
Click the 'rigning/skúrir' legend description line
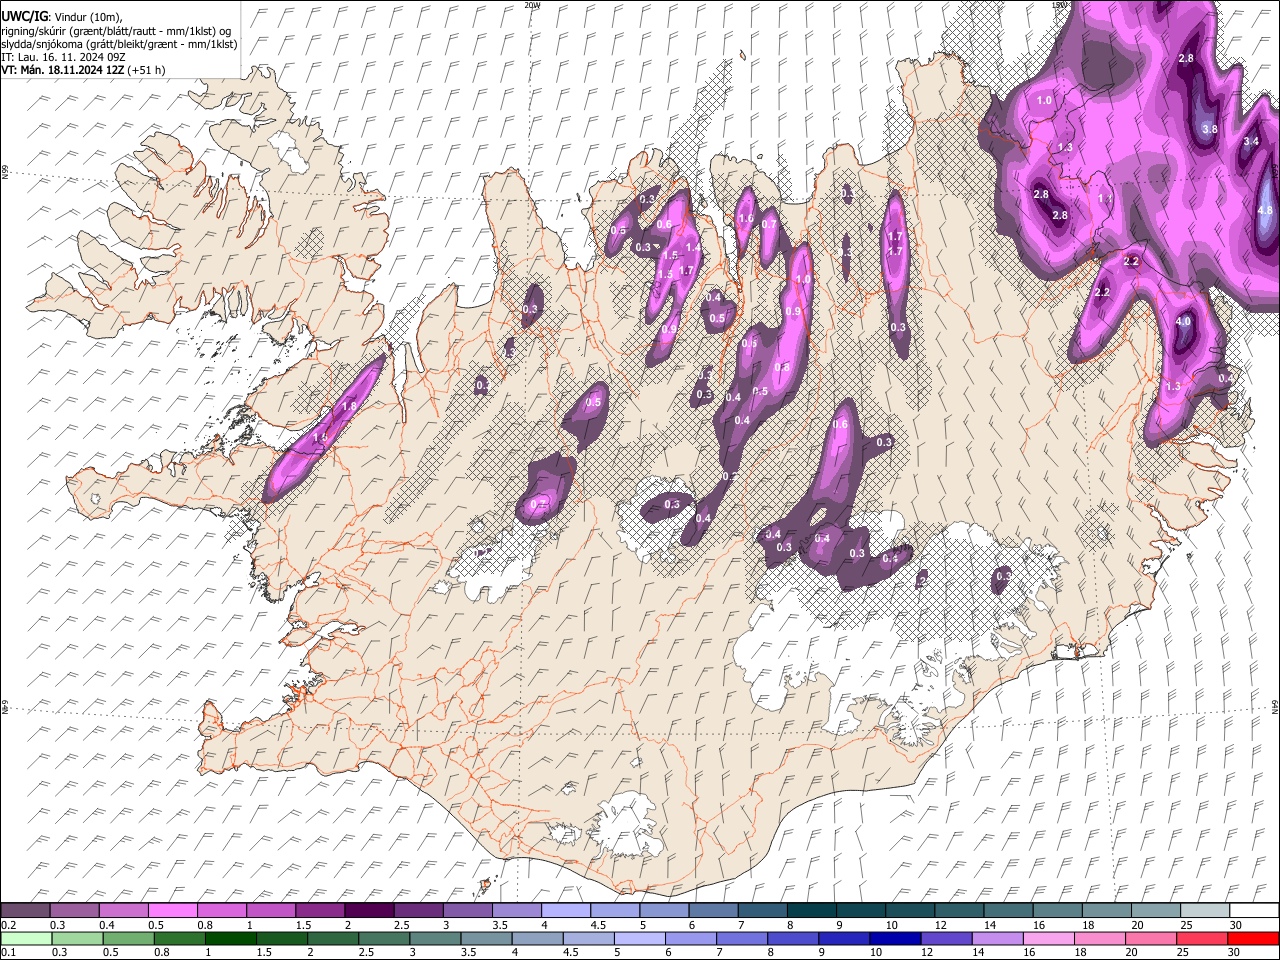point(117,31)
